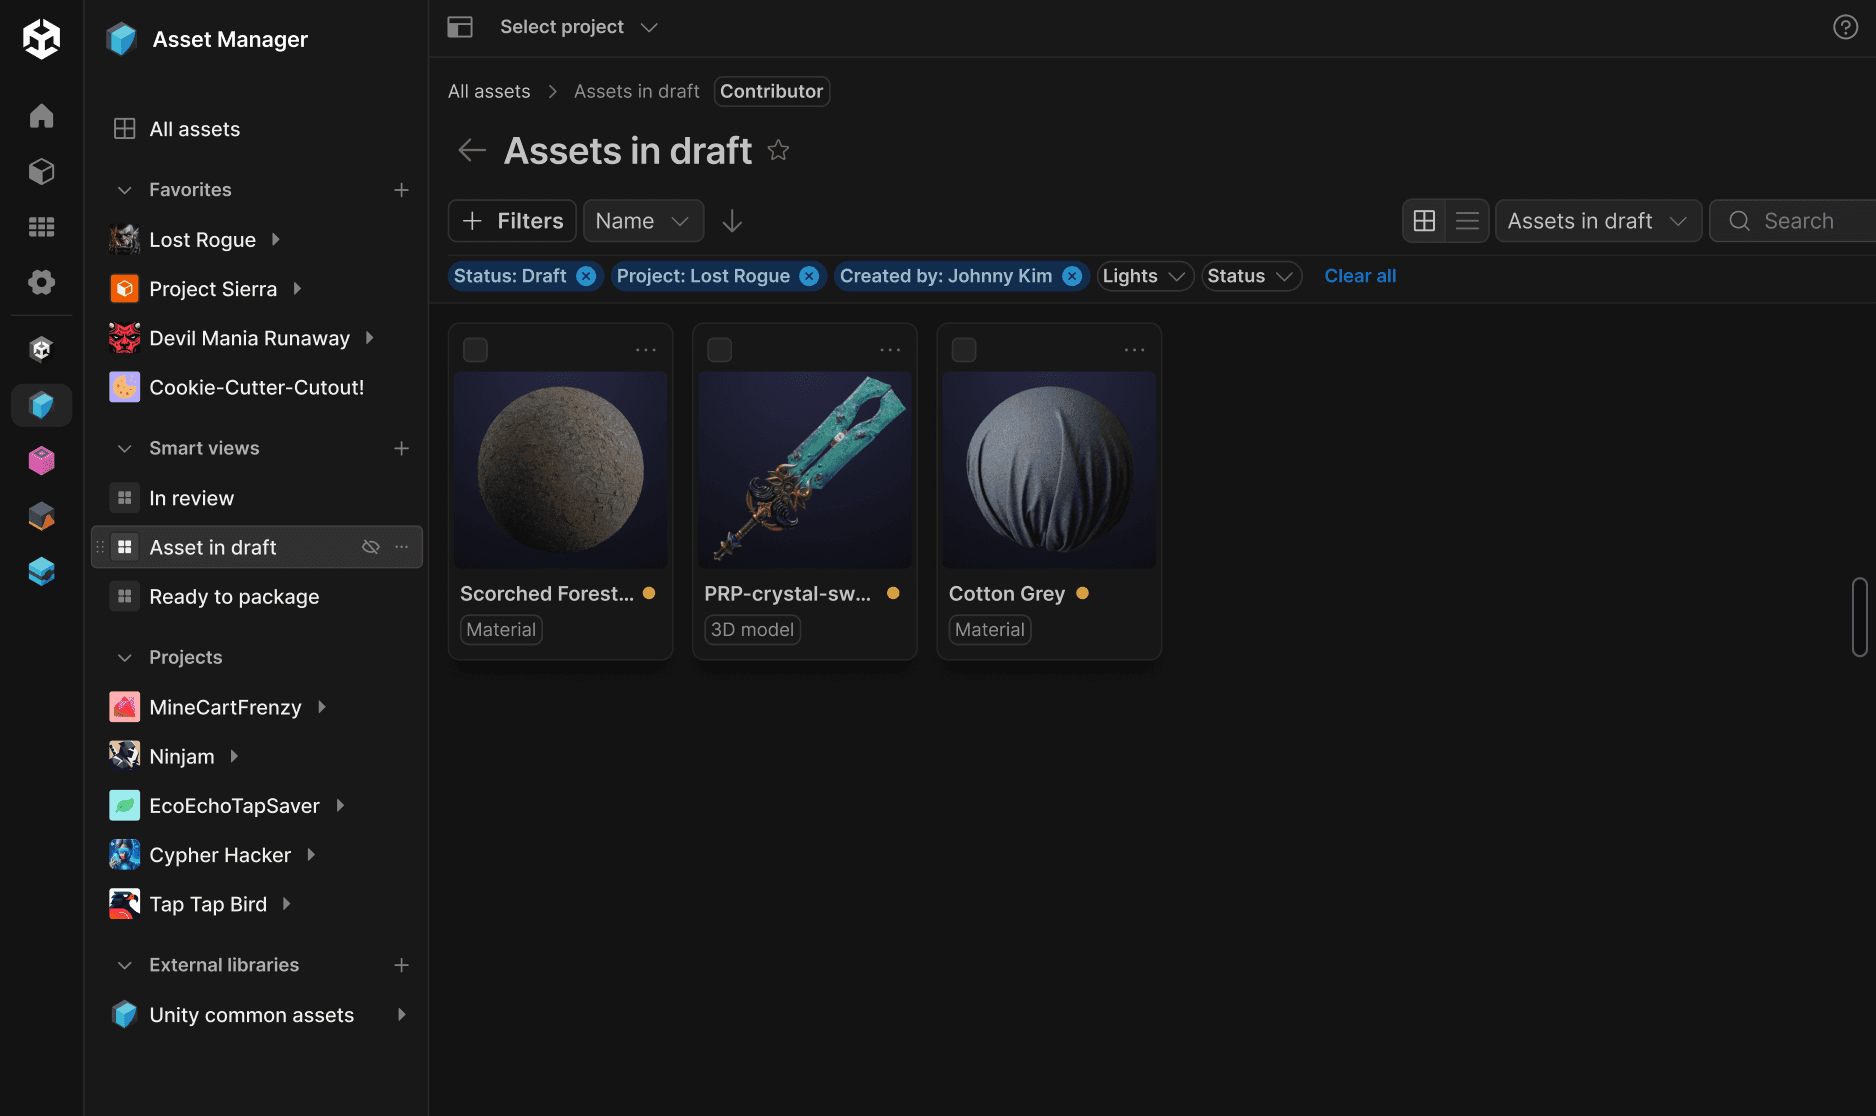The height and width of the screenshot is (1116, 1876).
Task: Open the Filters panel
Action: tap(511, 220)
